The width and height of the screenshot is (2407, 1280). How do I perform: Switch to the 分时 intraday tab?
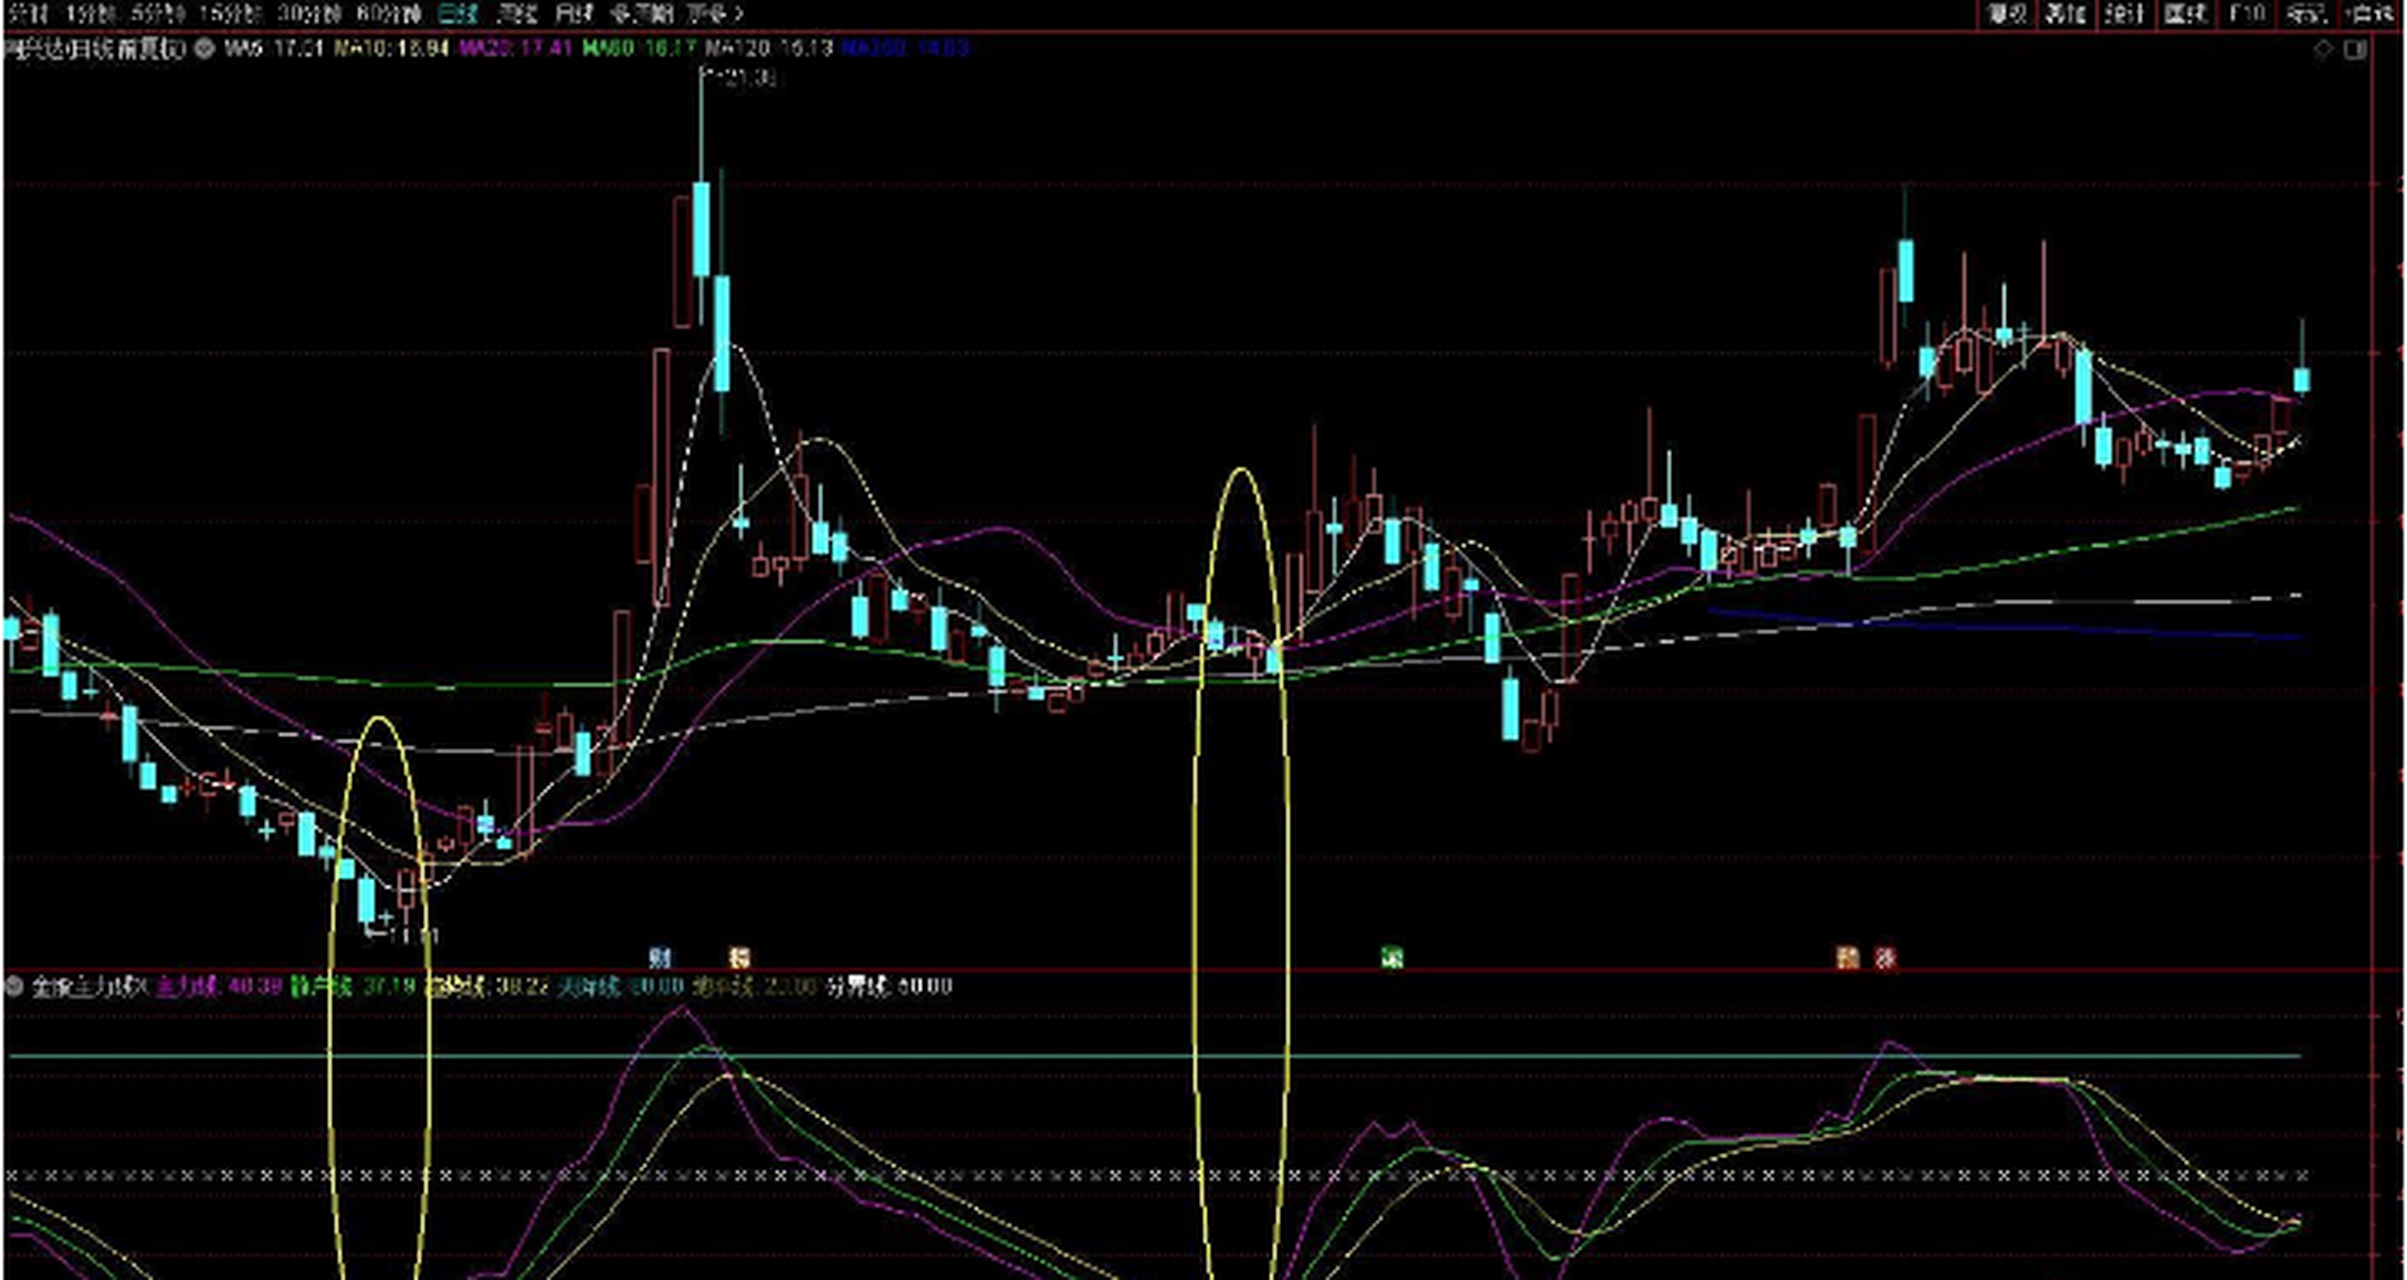point(28,14)
